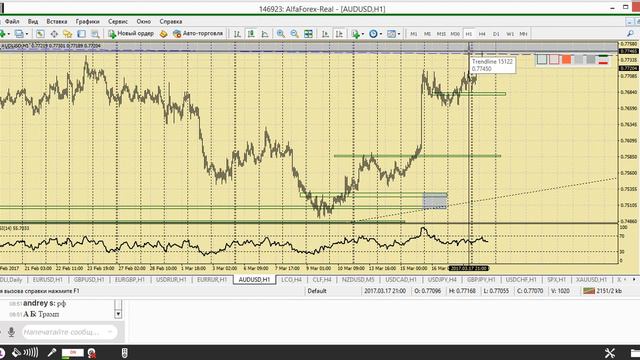Expand the Periods dropdown arrow
640x360 pixels.
pyautogui.click(x=380, y=34)
